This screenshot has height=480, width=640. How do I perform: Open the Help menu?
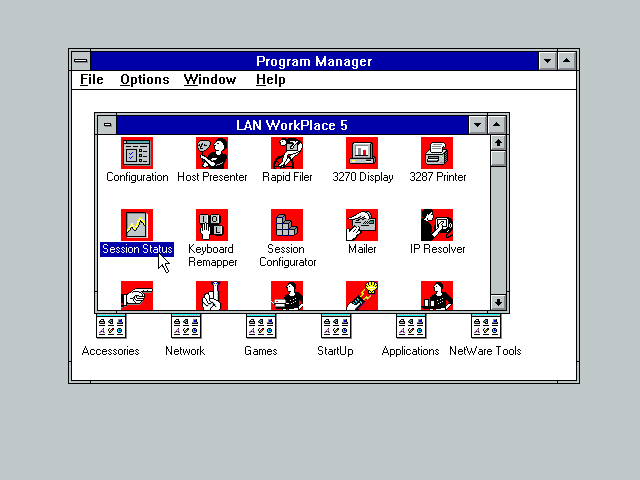tap(271, 80)
